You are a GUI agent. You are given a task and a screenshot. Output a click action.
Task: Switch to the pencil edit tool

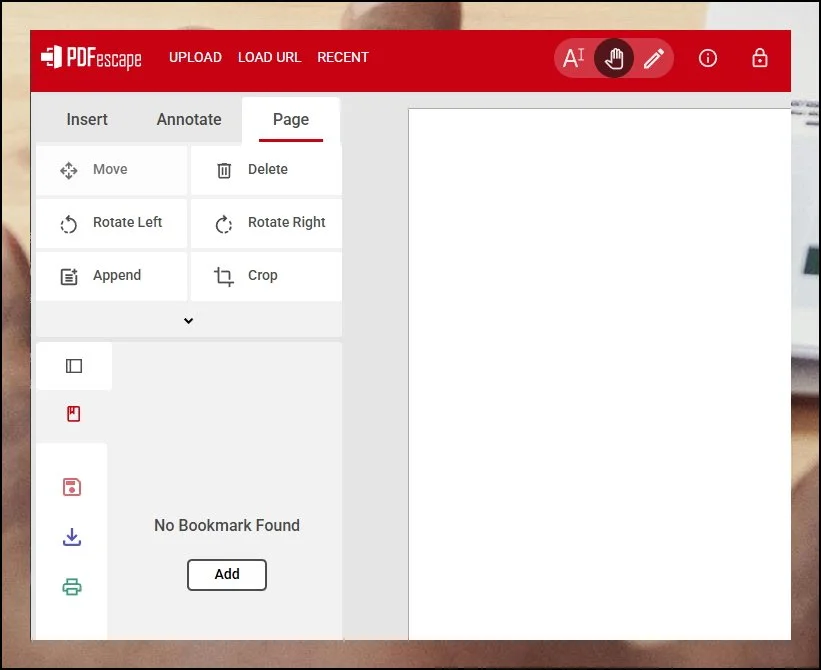(653, 58)
